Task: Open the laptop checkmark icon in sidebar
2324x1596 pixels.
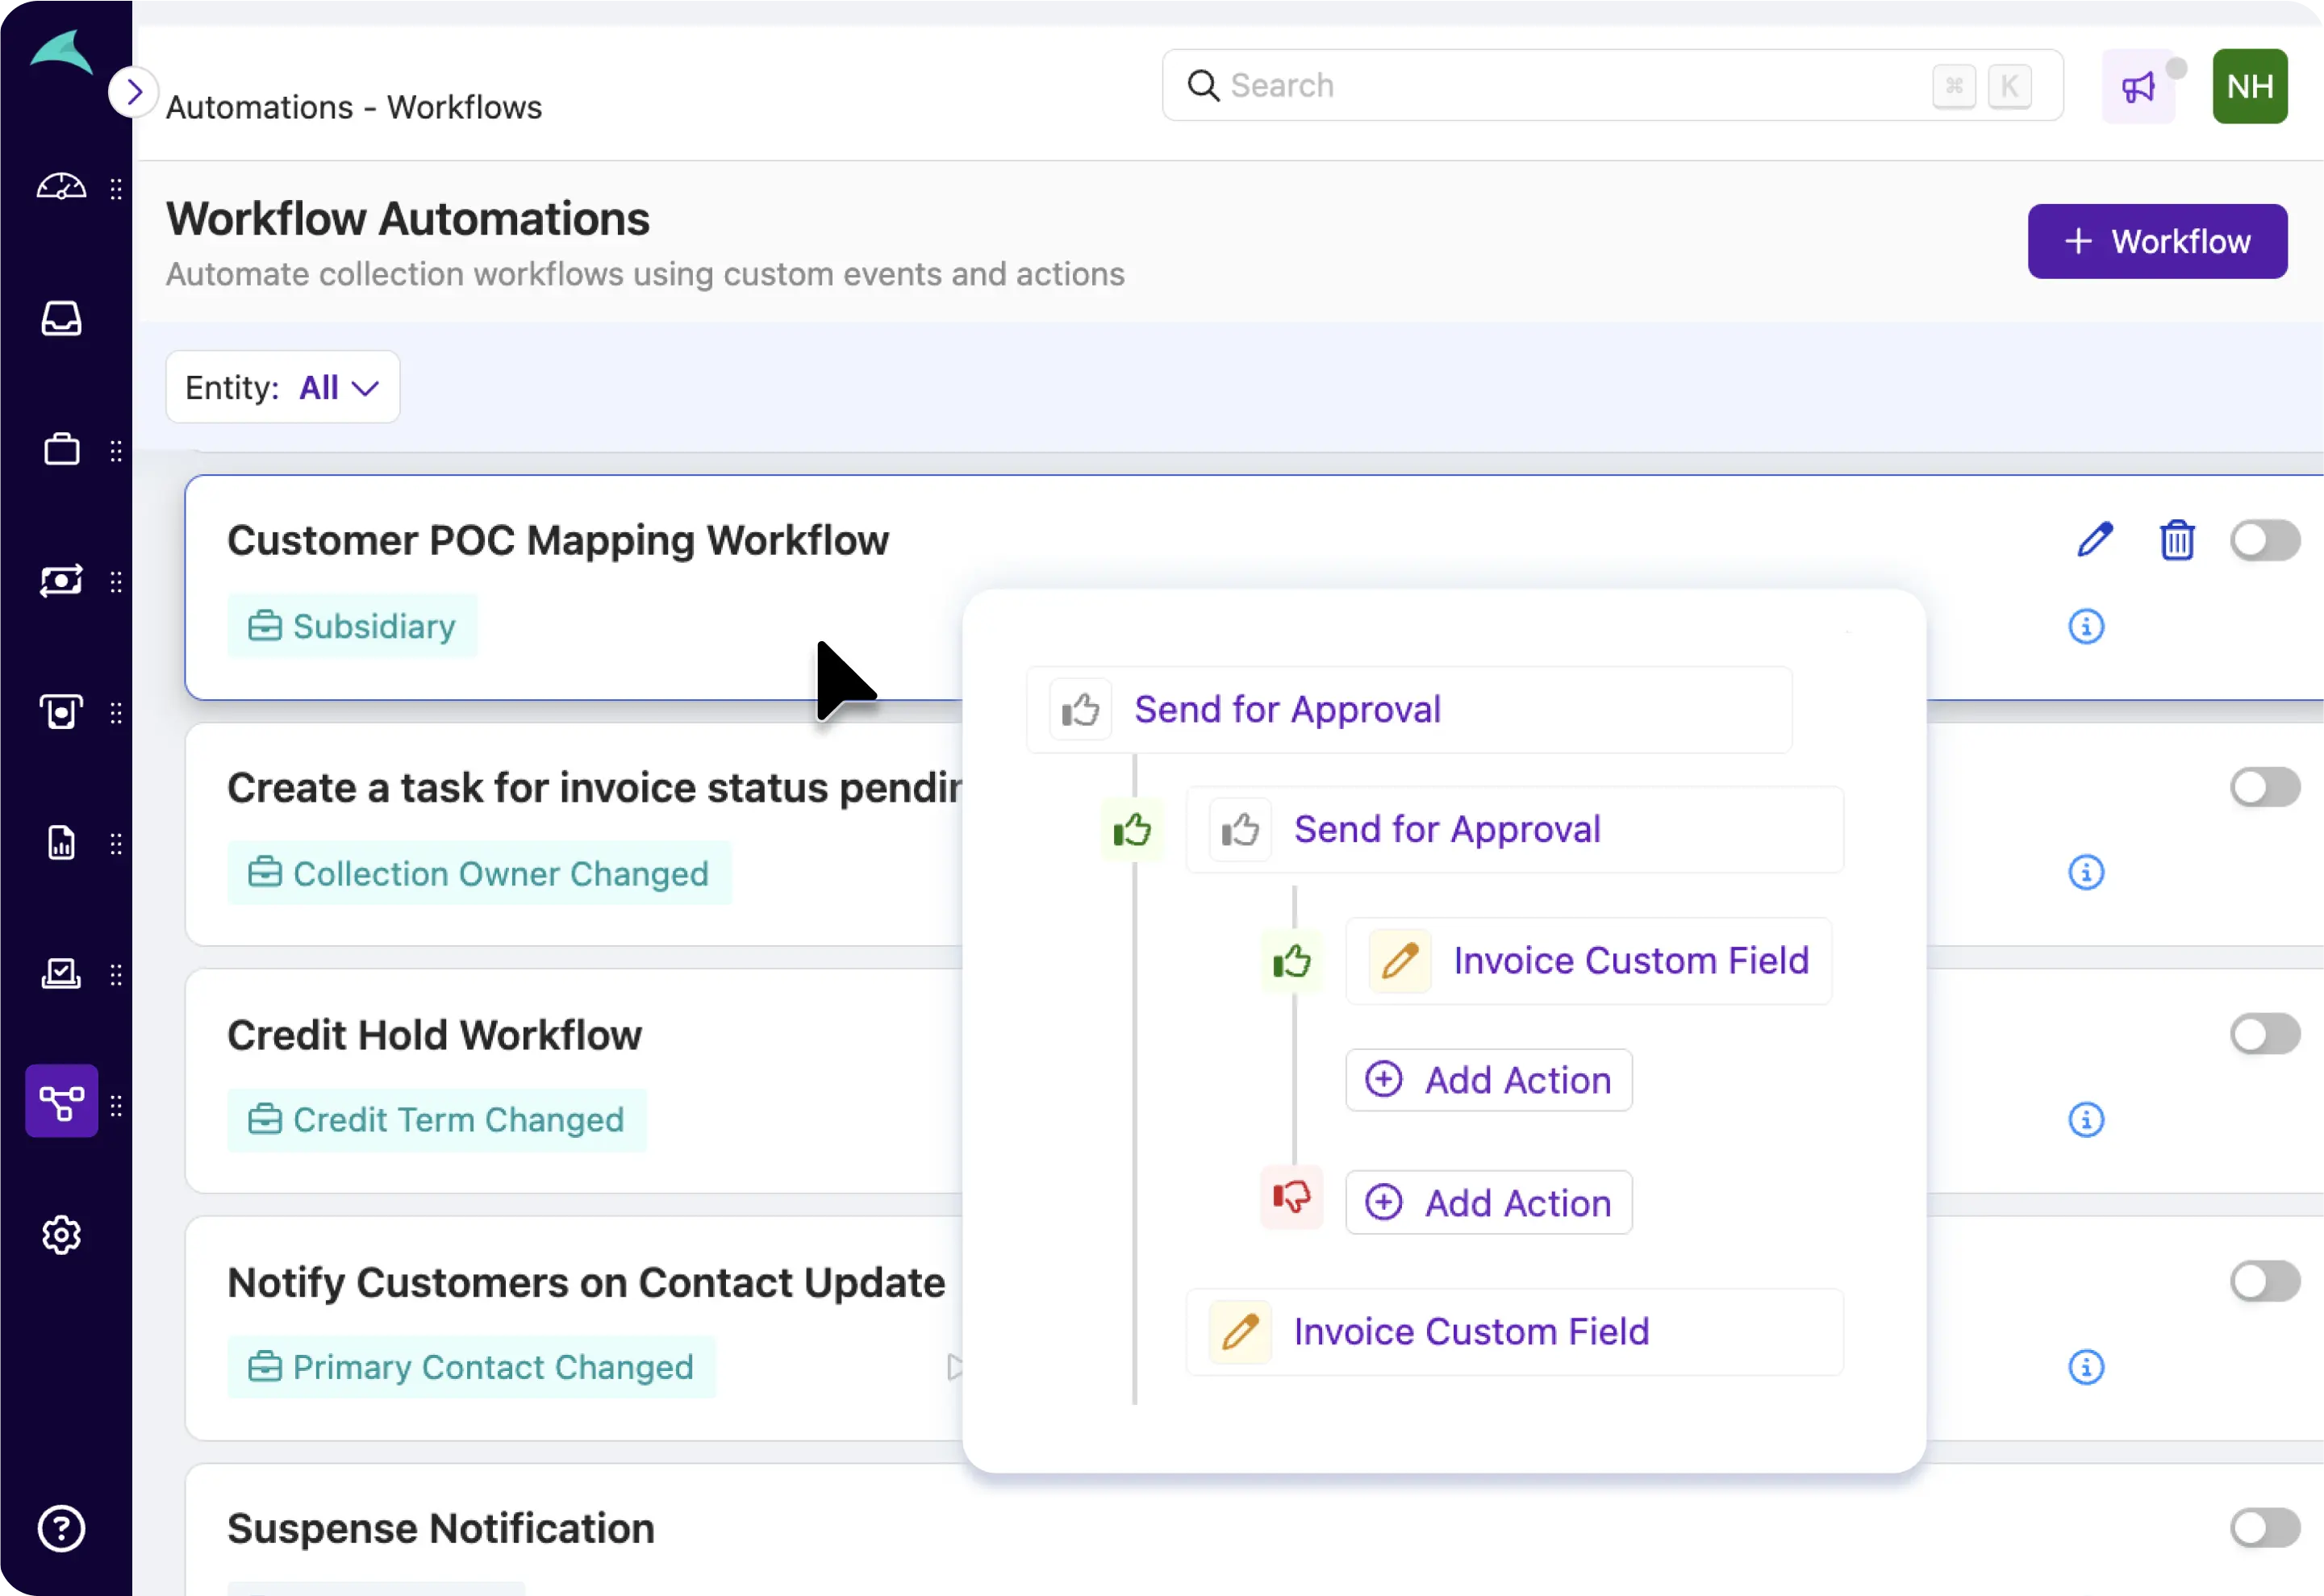Action: tap(61, 974)
